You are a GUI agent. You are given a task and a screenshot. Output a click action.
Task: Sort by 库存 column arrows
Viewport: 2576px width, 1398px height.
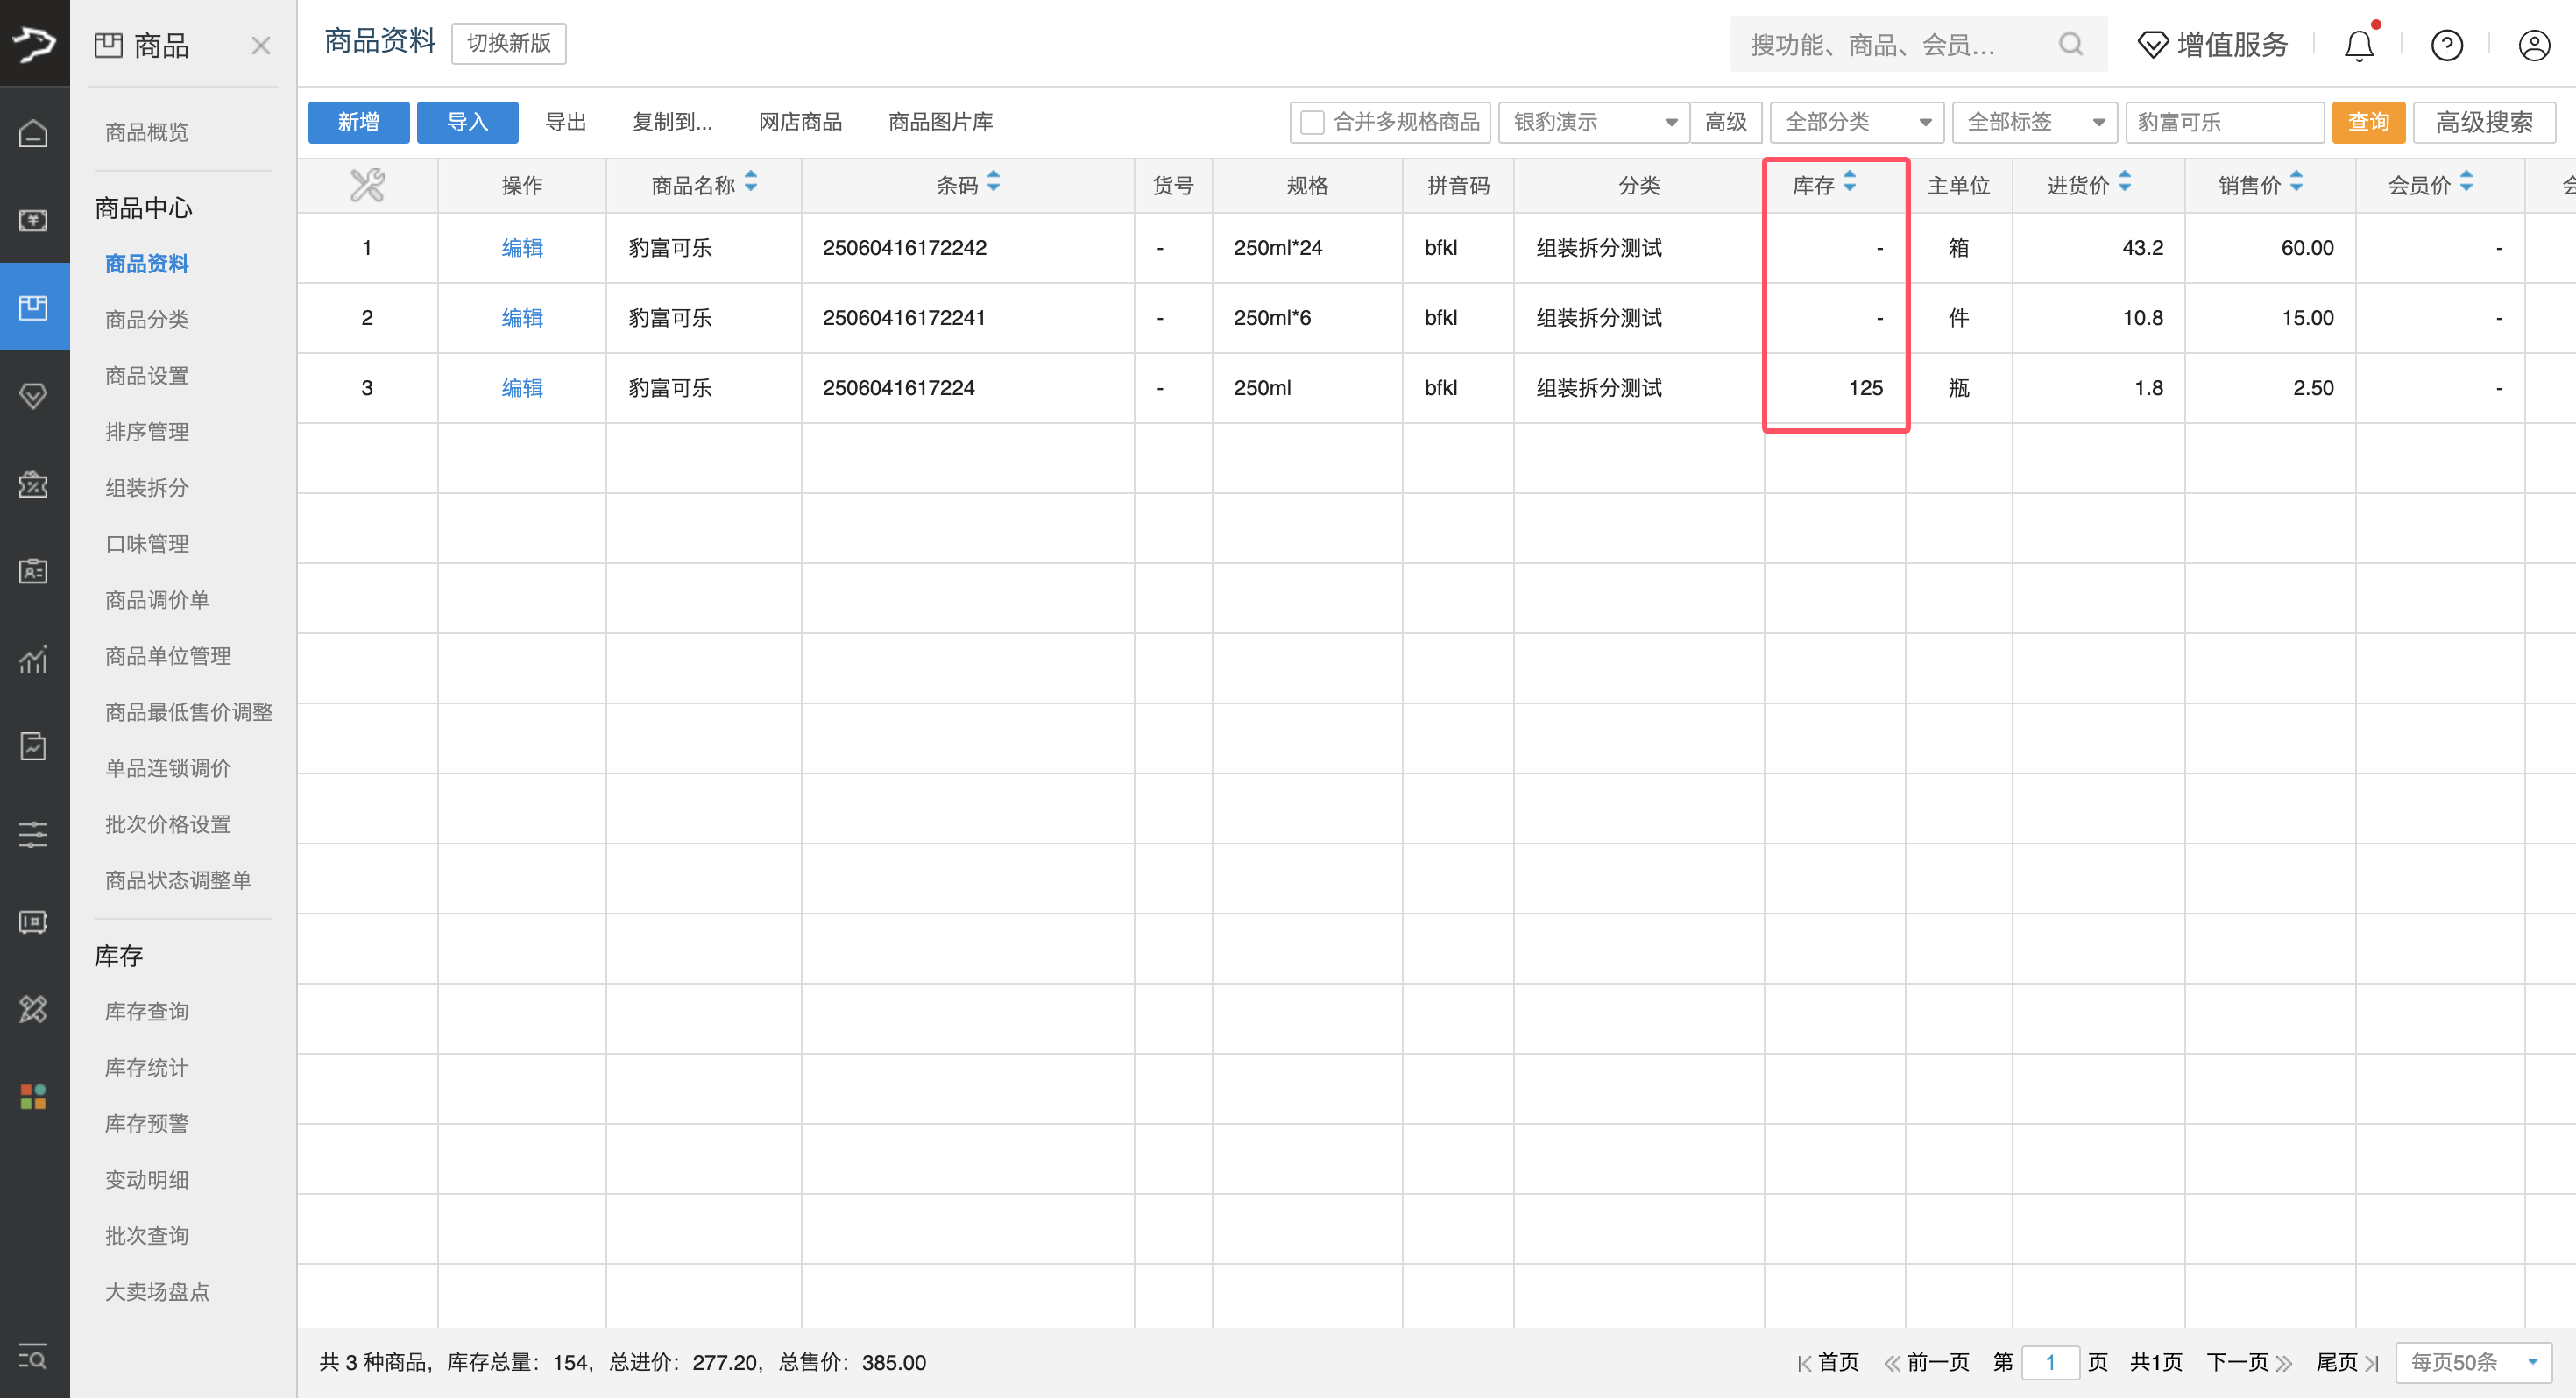point(1849,183)
